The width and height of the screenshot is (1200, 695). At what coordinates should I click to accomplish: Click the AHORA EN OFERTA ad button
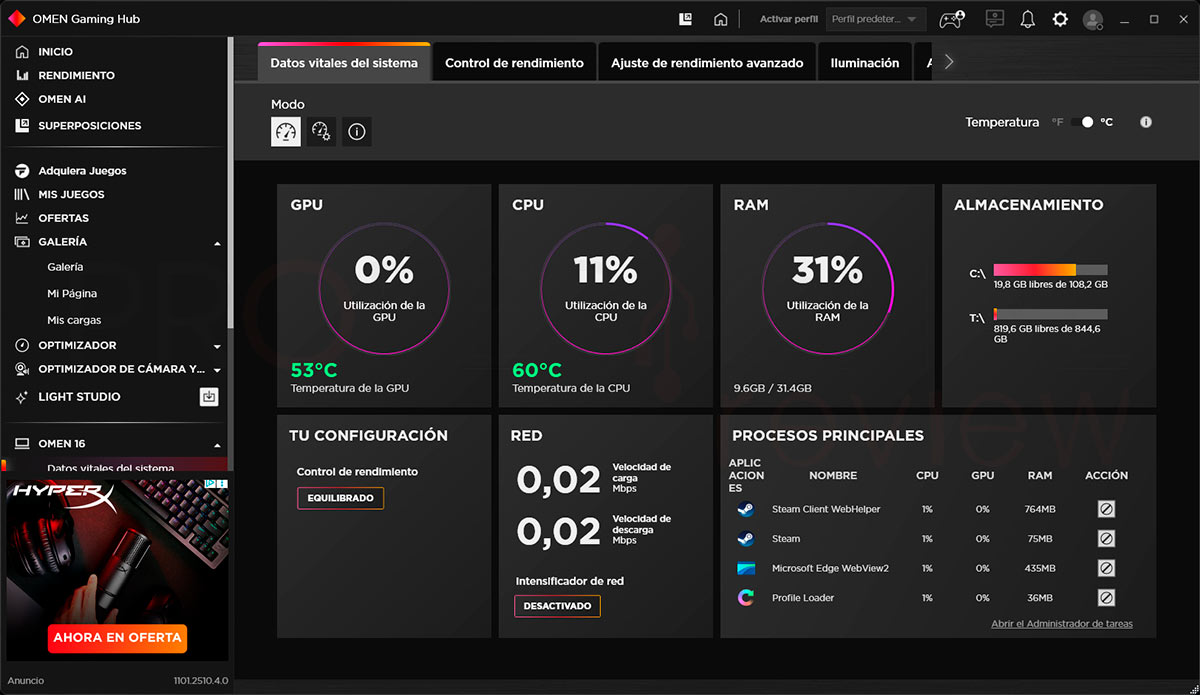click(x=117, y=638)
